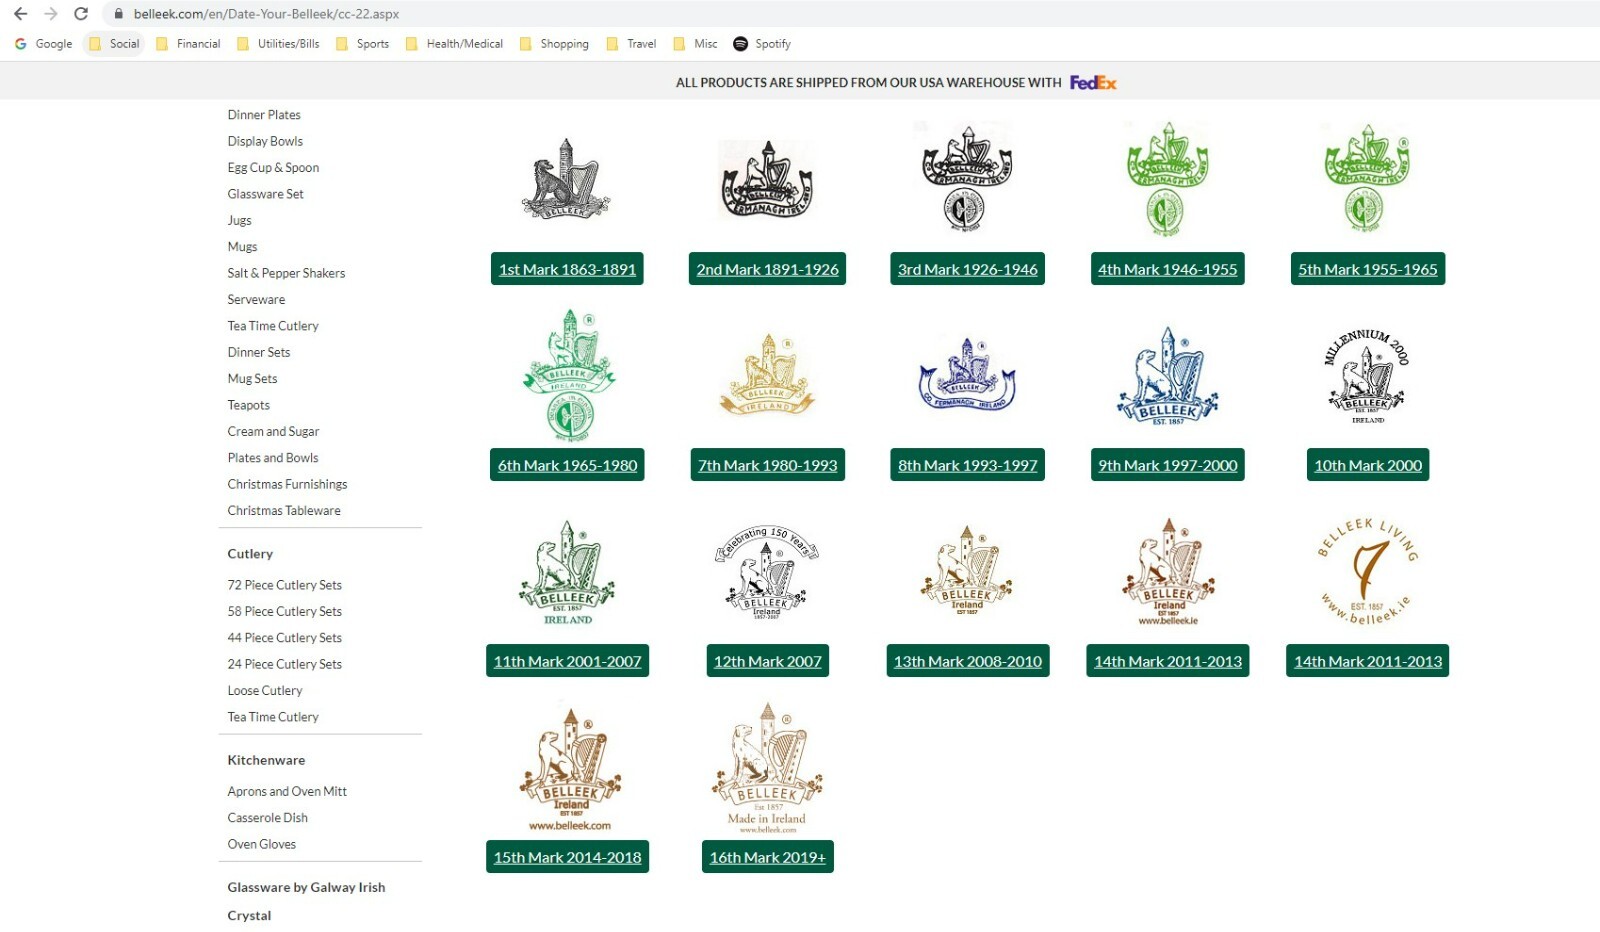The image size is (1600, 932).
Task: Click the green logo above 5th Mark 1955-1965
Action: 1367,179
